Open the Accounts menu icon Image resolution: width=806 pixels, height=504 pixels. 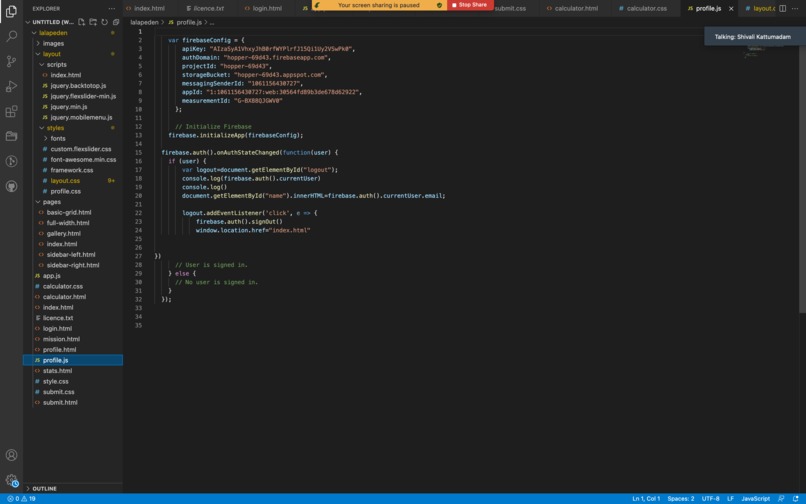coord(11,455)
